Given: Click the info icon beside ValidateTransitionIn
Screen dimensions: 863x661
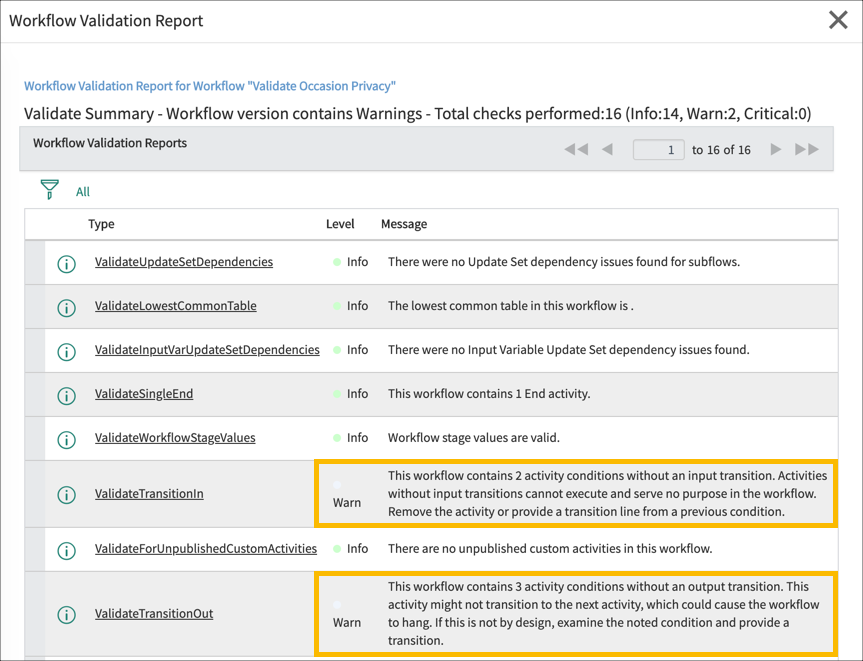Looking at the screenshot, I should click(66, 494).
